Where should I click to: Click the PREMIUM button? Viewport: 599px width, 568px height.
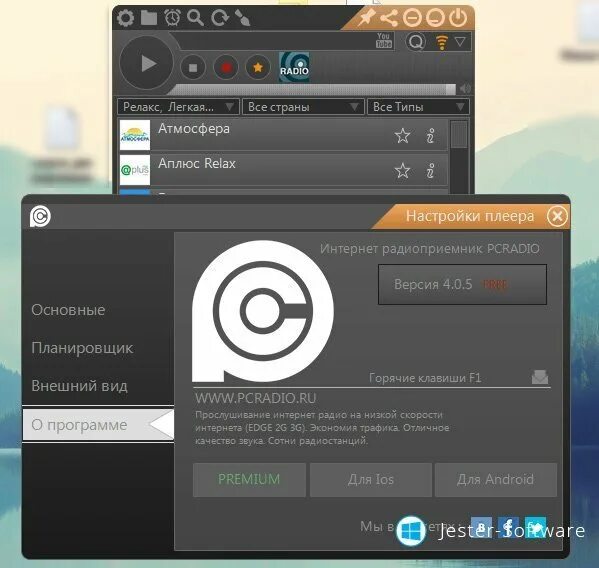click(249, 480)
